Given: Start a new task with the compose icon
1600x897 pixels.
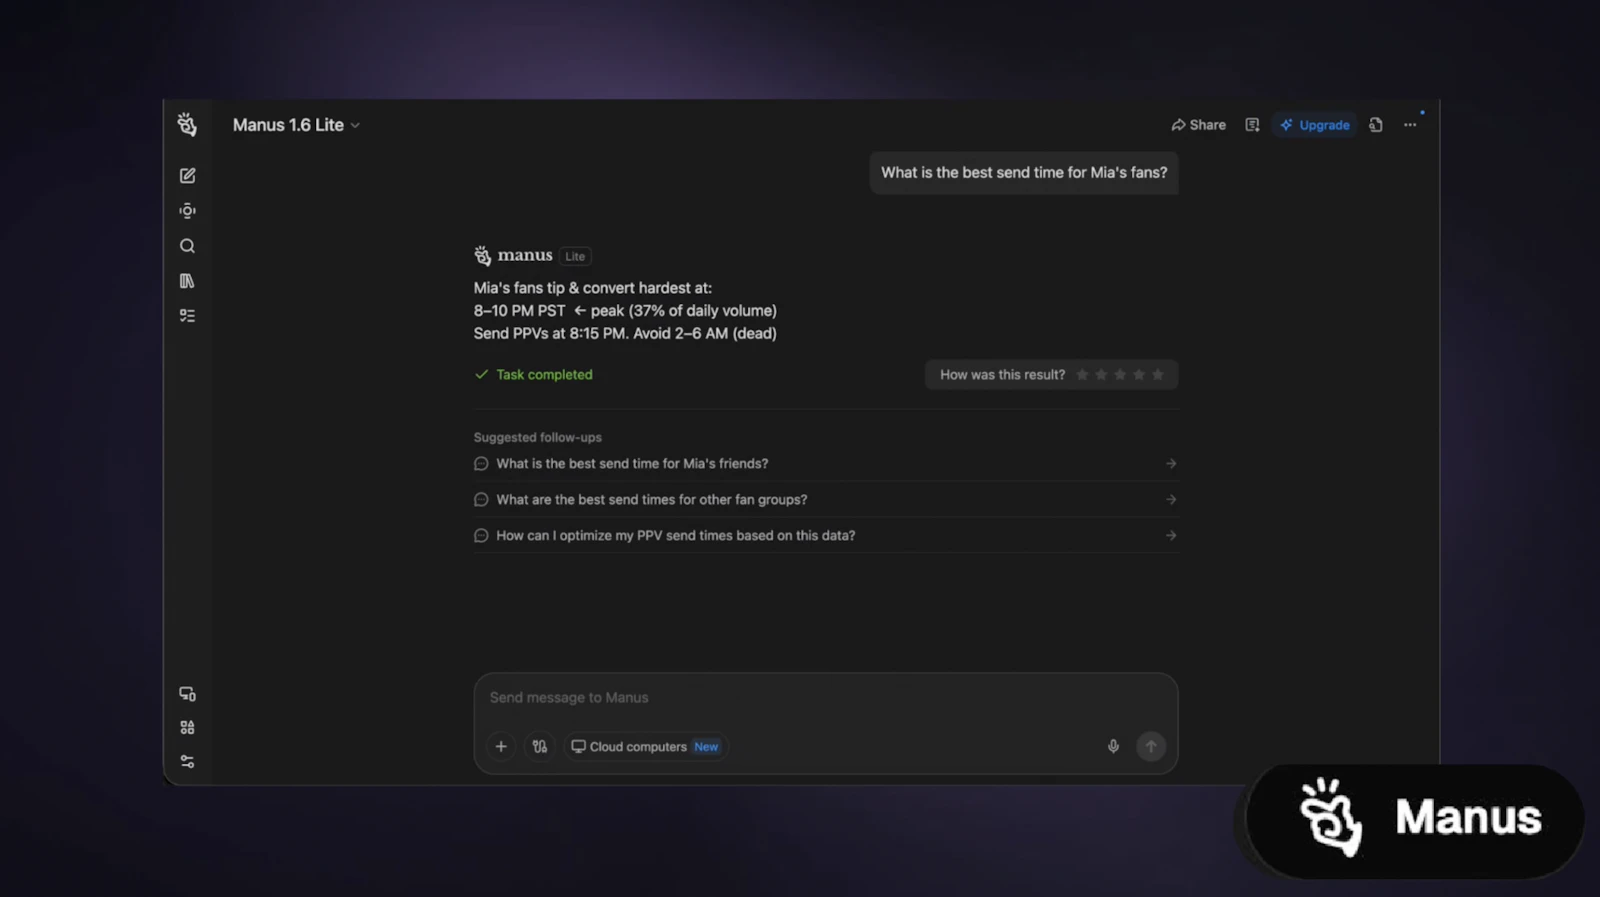Looking at the screenshot, I should point(187,176).
